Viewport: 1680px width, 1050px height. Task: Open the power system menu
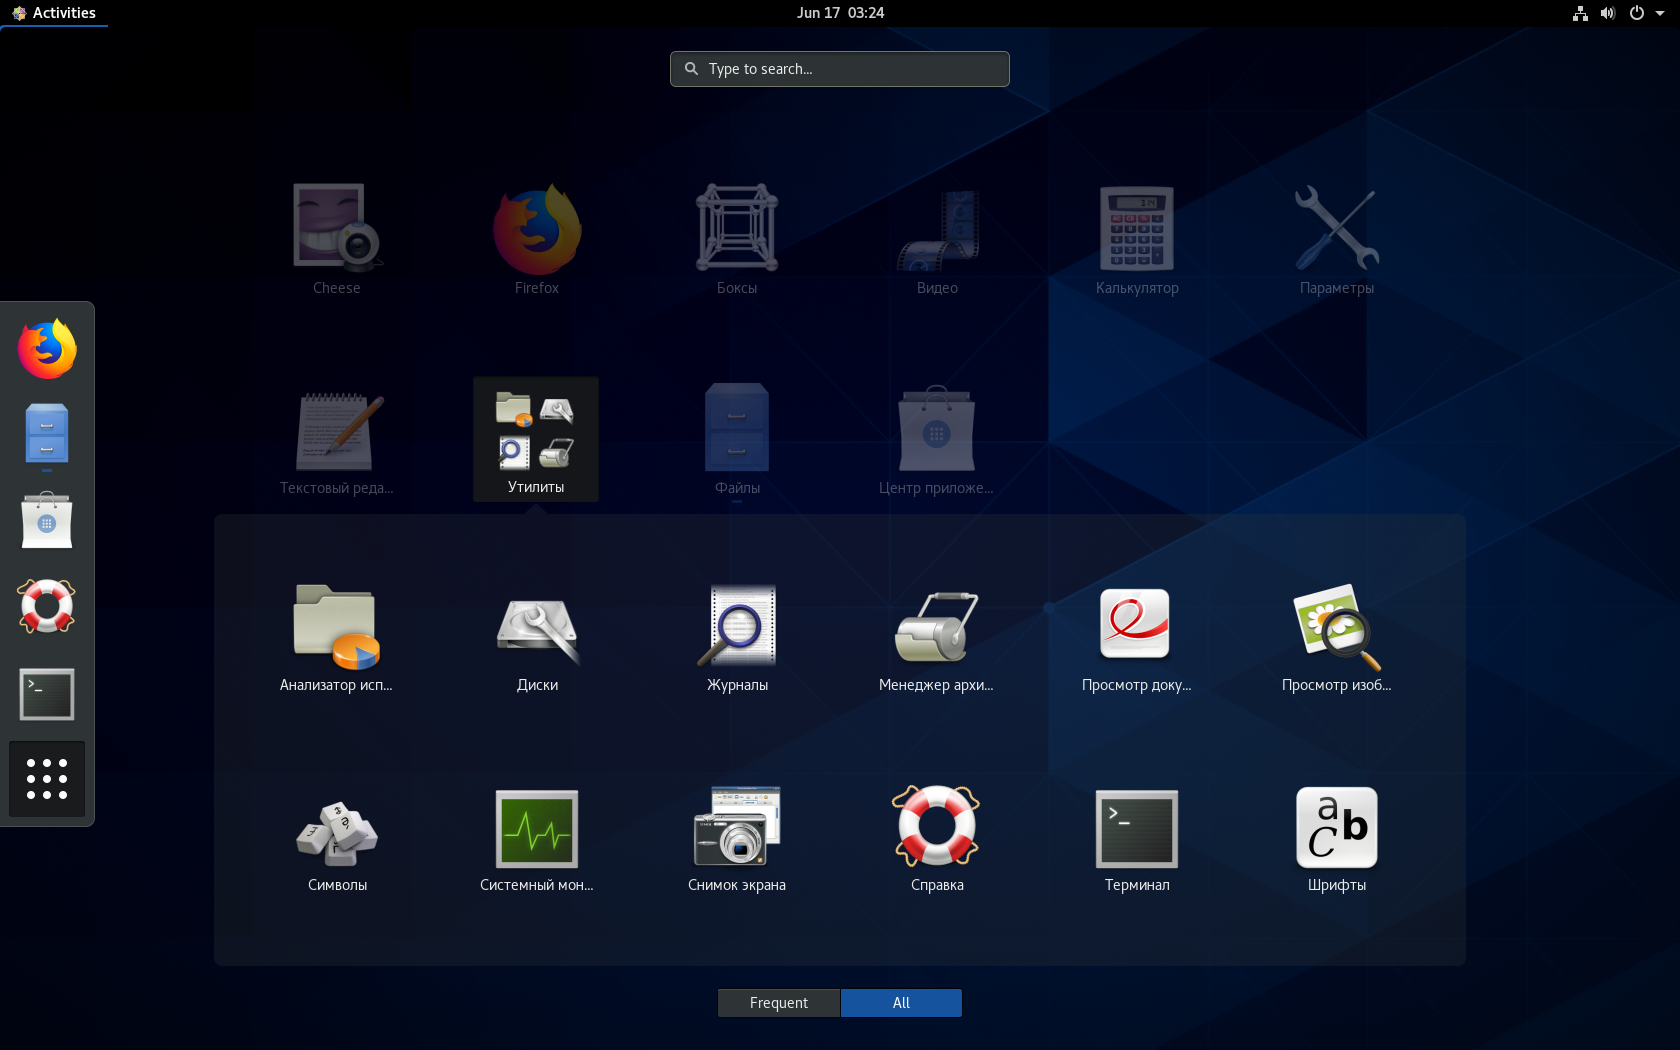(x=1637, y=13)
